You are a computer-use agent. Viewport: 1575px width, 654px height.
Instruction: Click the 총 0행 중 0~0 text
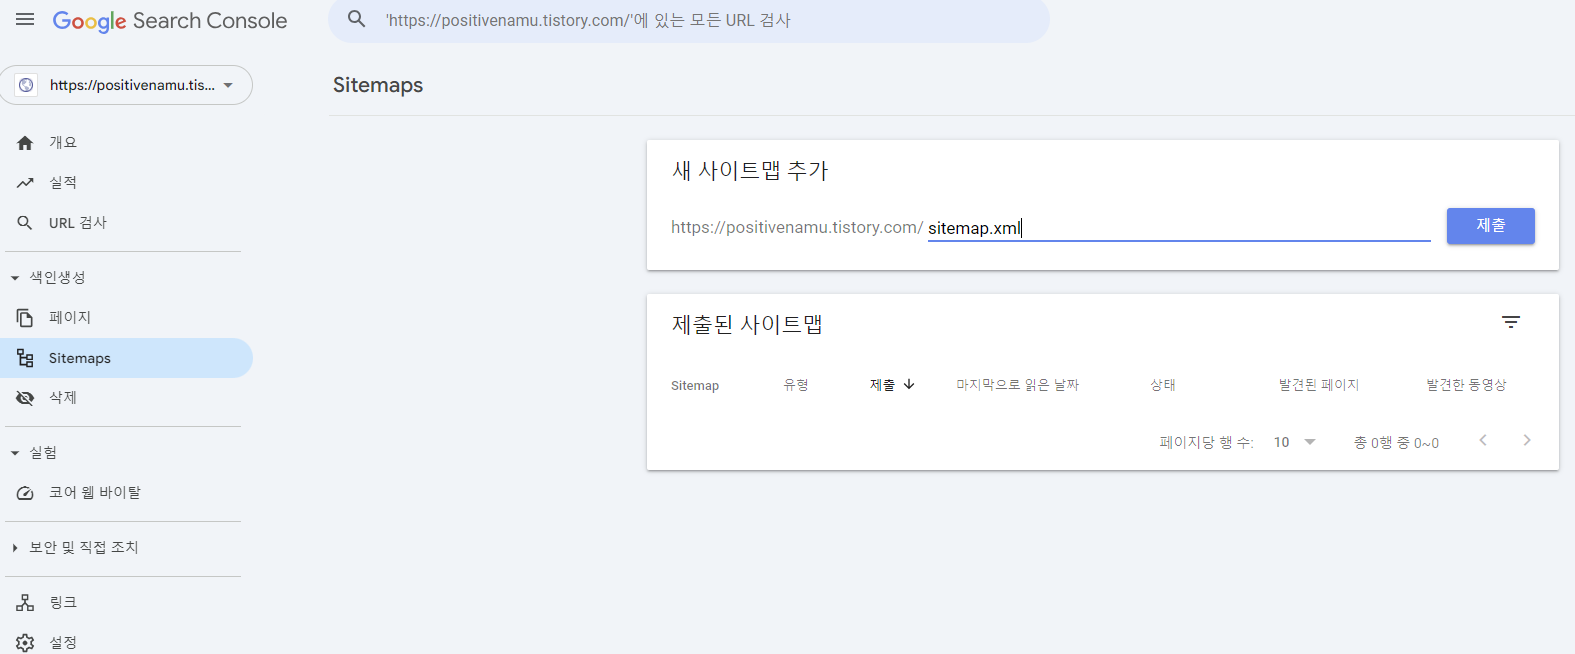click(1396, 443)
